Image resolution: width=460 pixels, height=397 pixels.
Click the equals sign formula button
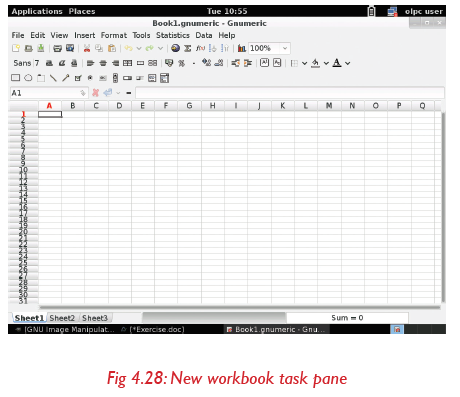(x=129, y=93)
